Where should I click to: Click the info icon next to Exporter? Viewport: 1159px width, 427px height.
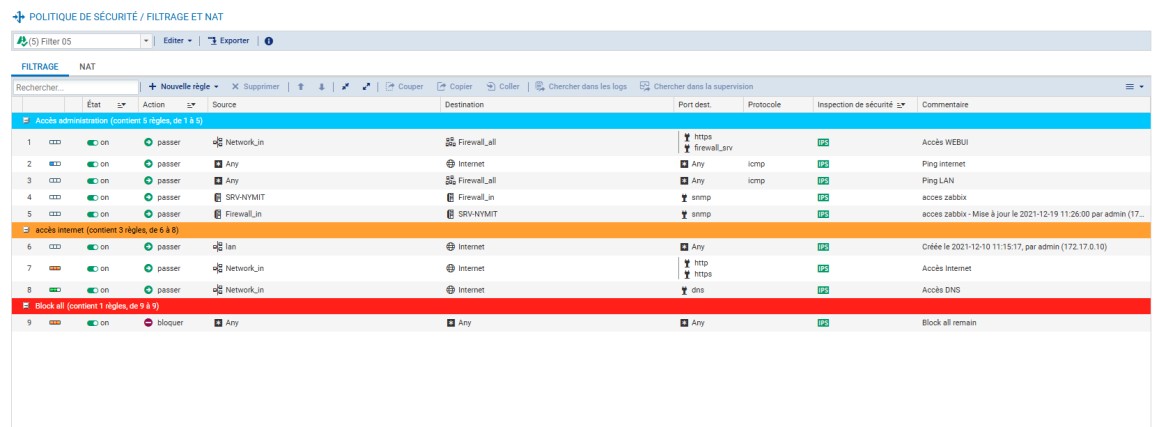point(269,41)
